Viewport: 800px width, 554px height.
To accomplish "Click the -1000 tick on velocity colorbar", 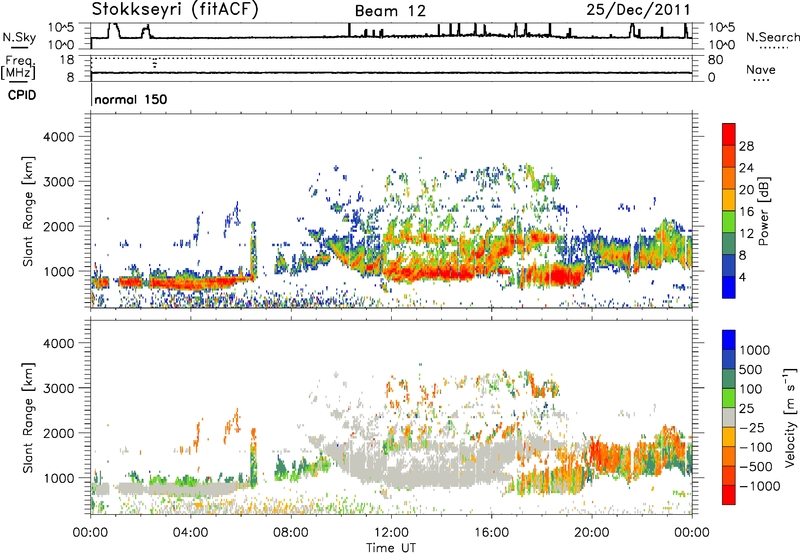I will (x=760, y=486).
